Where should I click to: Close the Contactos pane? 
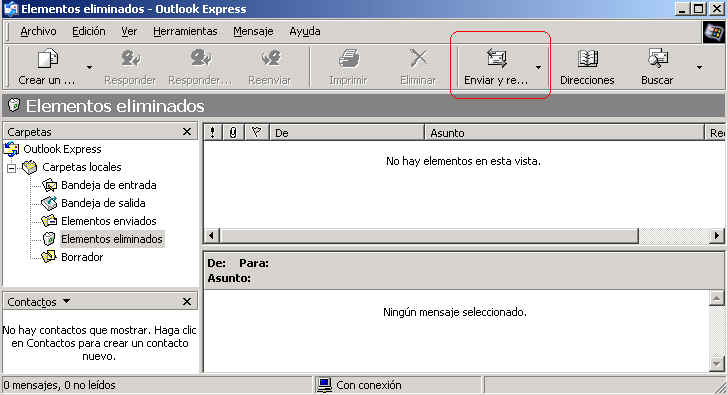tap(187, 302)
